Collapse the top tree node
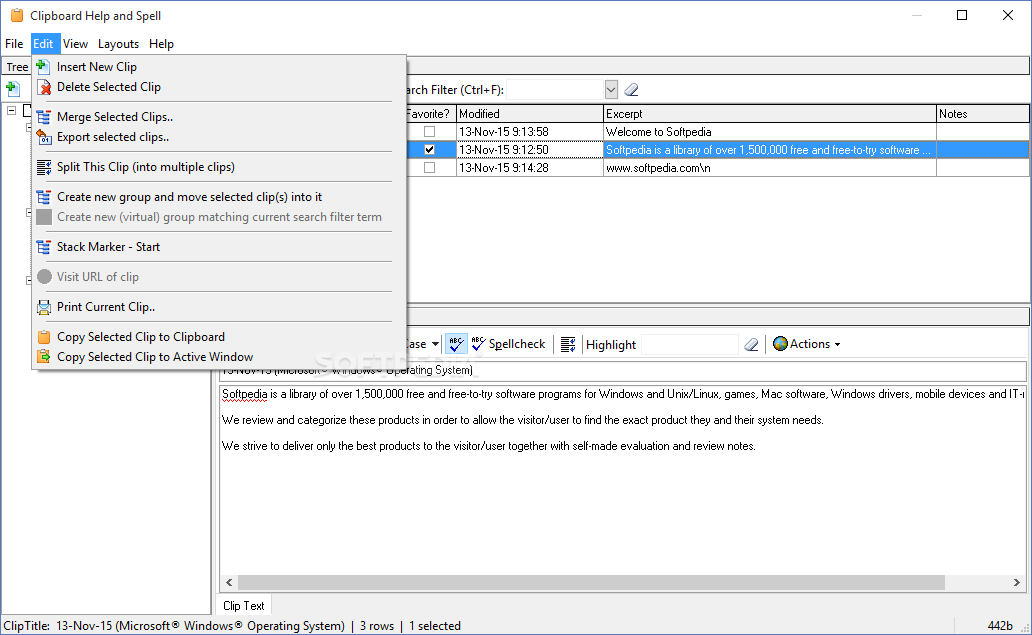This screenshot has height=635, width=1032. [x=11, y=111]
